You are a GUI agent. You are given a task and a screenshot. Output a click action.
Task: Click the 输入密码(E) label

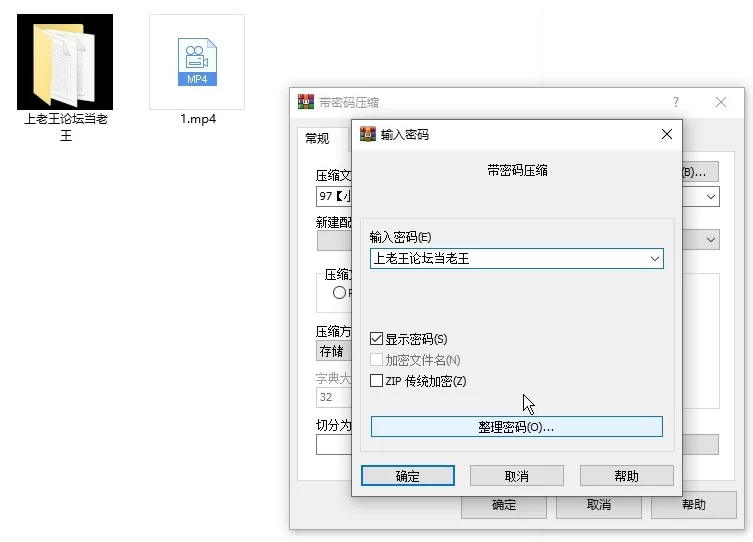pyautogui.click(x=401, y=237)
